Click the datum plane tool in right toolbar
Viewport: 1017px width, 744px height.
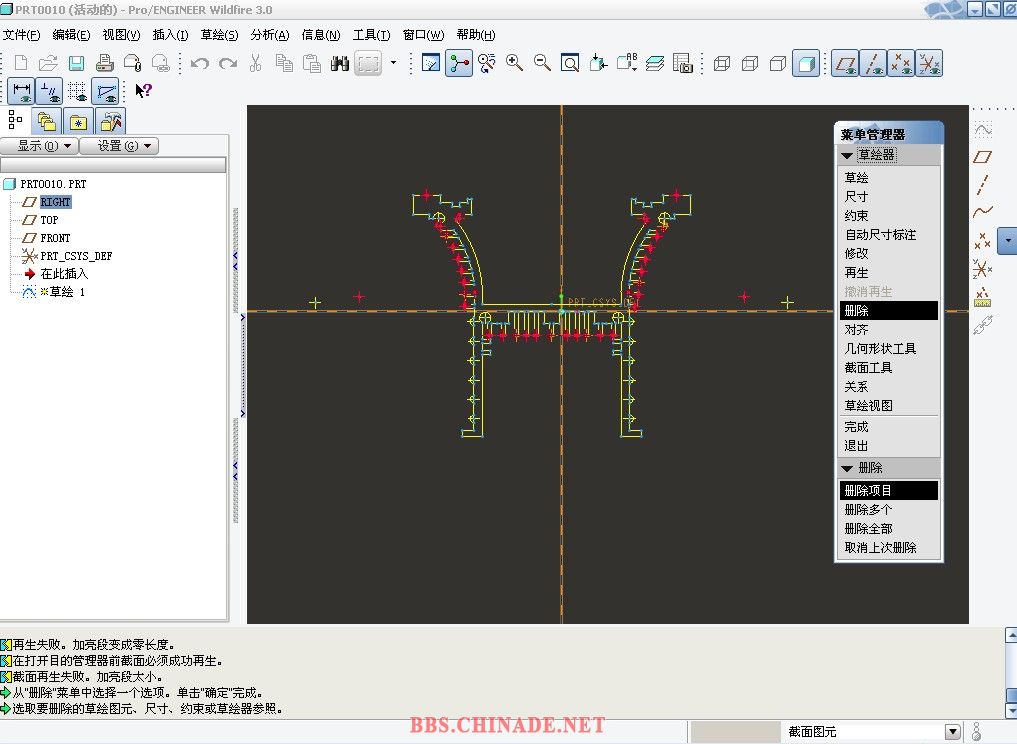pyautogui.click(x=983, y=157)
